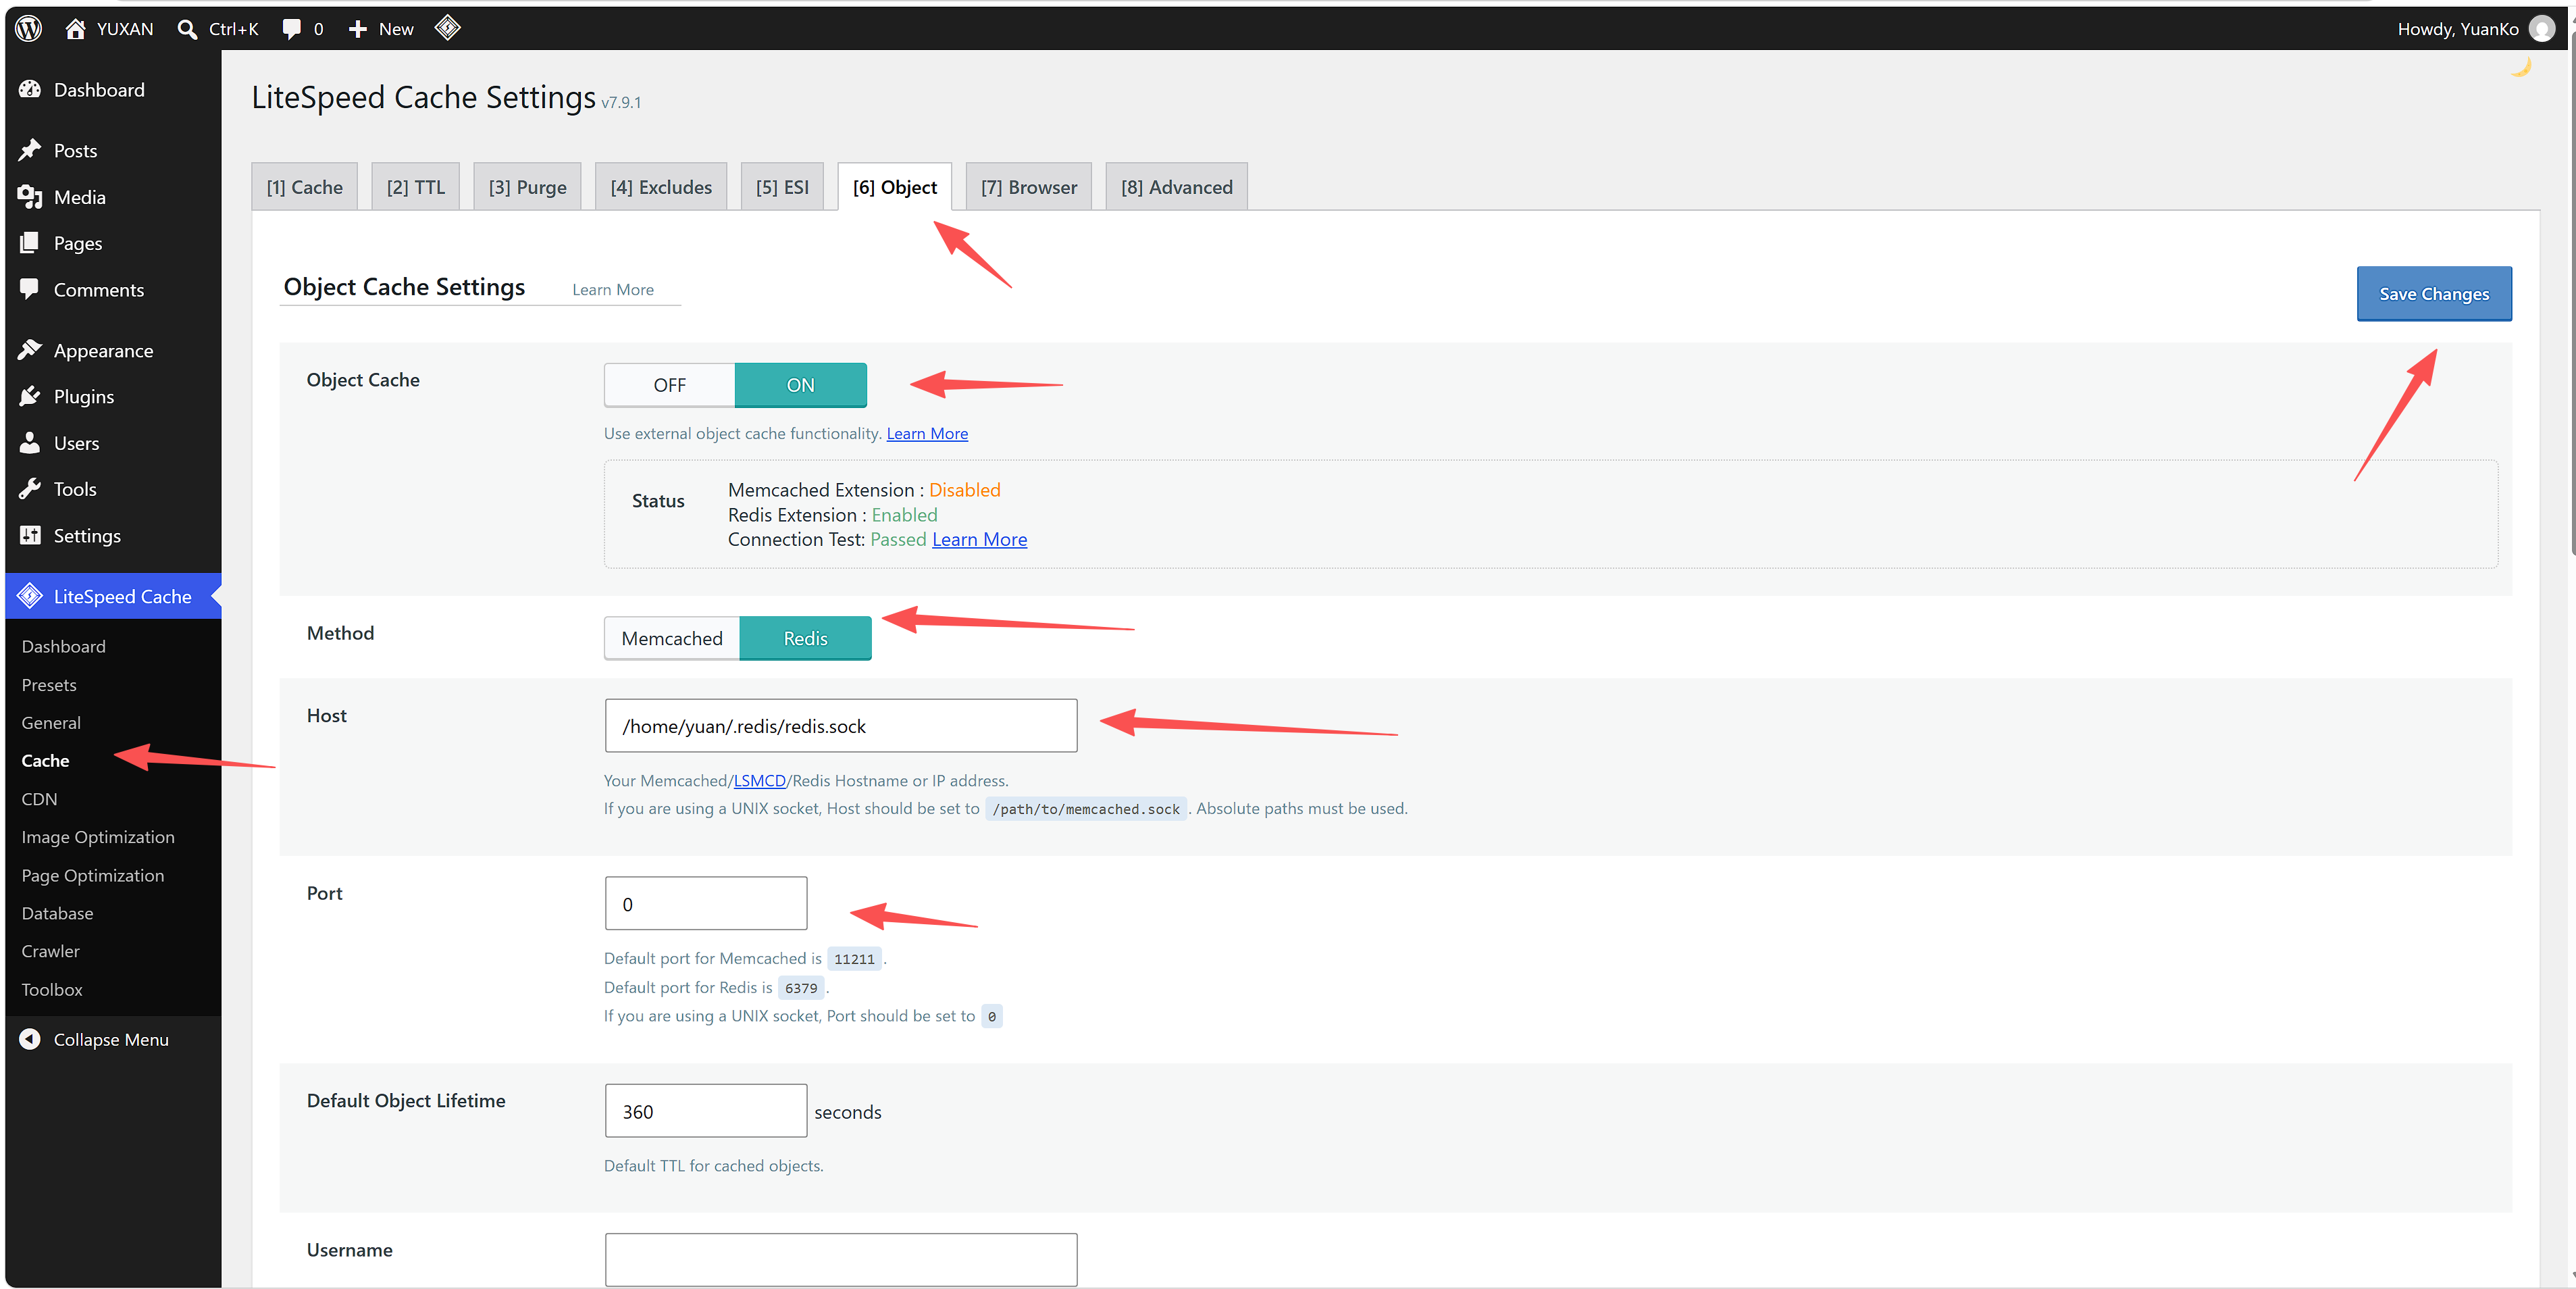Open the Database submenu item
This screenshot has height=1289, width=2576.
[x=57, y=913]
